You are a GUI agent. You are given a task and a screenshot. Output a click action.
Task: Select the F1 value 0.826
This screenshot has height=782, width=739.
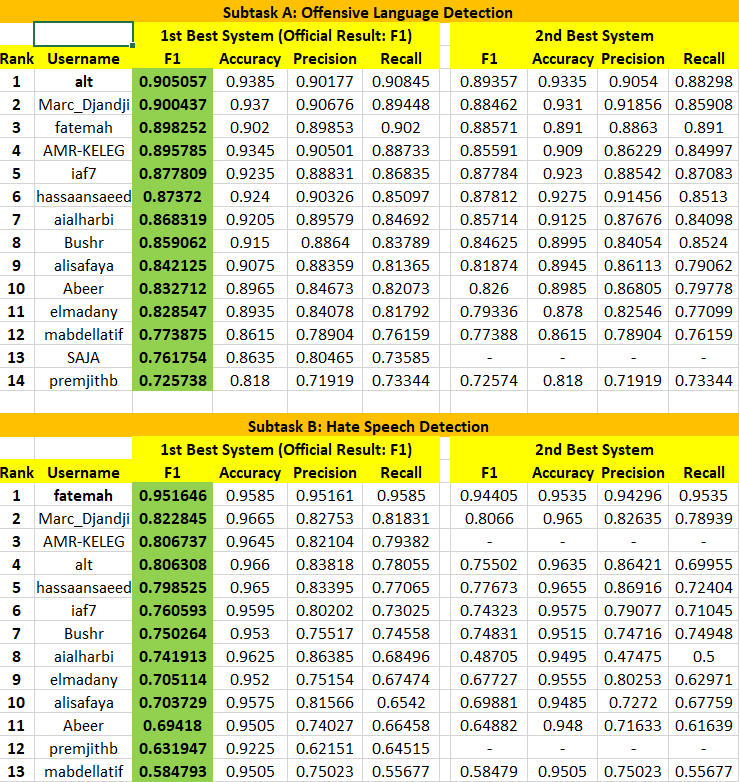489,288
